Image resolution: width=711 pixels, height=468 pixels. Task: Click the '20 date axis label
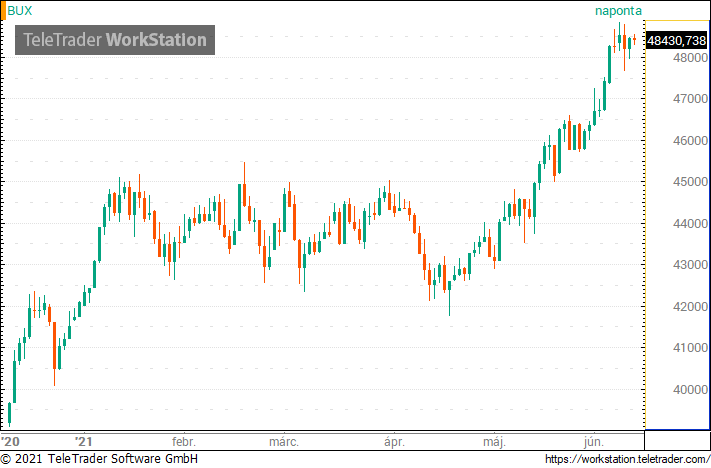pyautogui.click(x=10, y=442)
